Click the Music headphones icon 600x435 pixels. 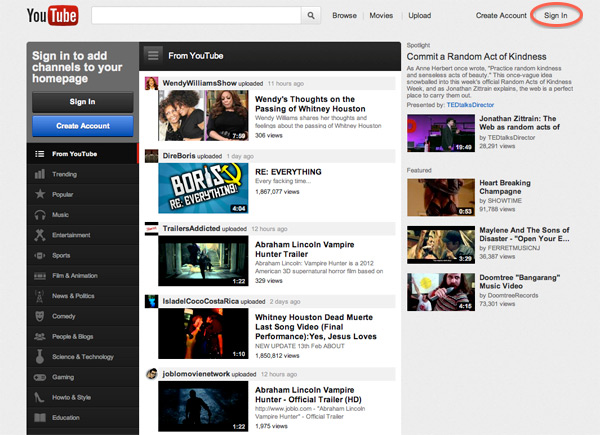(40, 215)
